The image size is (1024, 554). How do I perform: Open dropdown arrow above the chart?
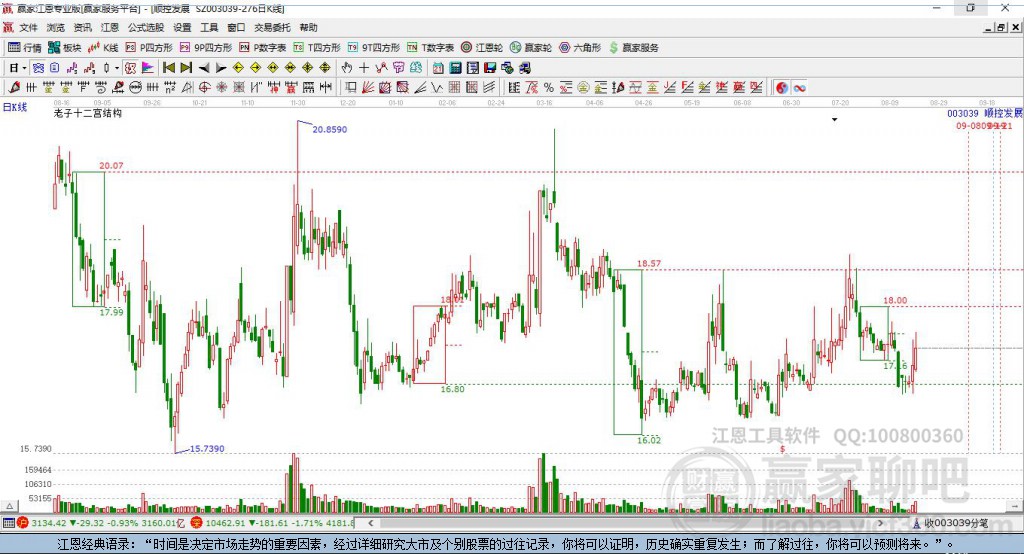tap(835, 120)
